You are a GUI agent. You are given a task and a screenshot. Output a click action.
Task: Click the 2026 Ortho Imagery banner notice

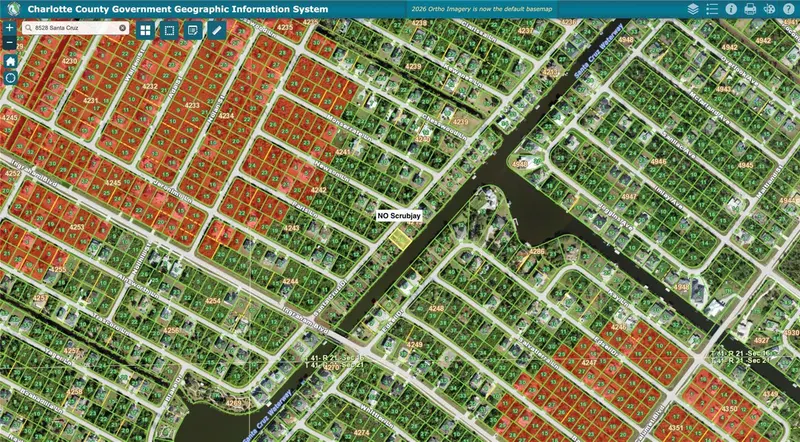(481, 9)
